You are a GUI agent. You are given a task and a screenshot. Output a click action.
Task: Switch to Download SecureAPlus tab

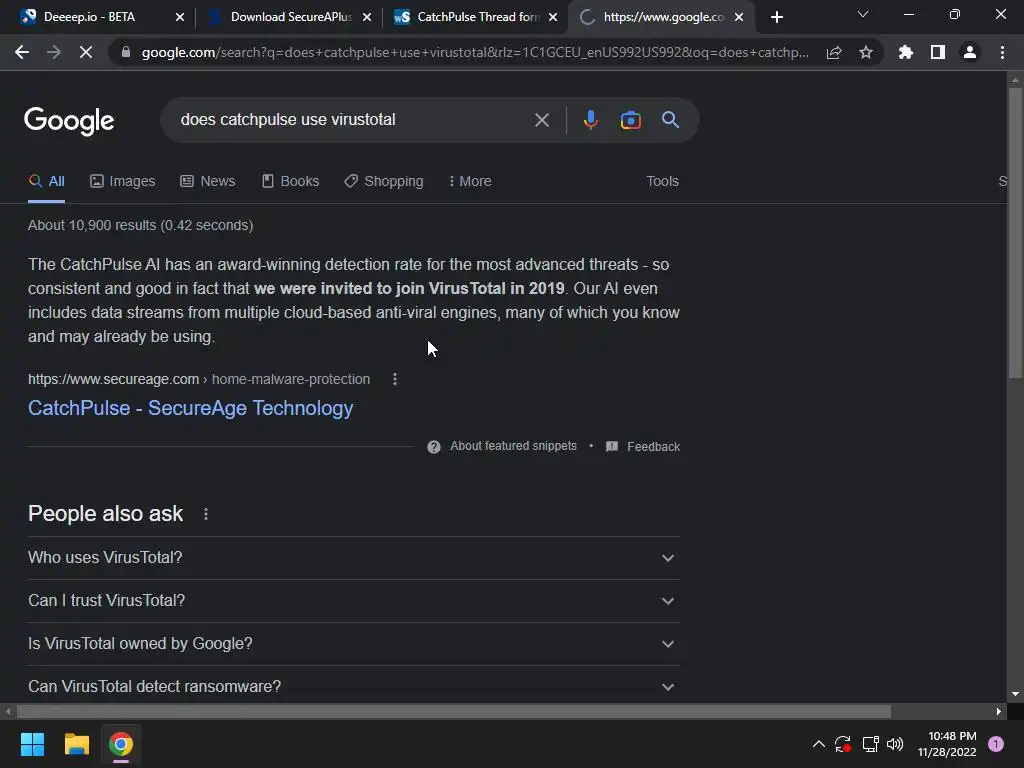click(x=291, y=17)
